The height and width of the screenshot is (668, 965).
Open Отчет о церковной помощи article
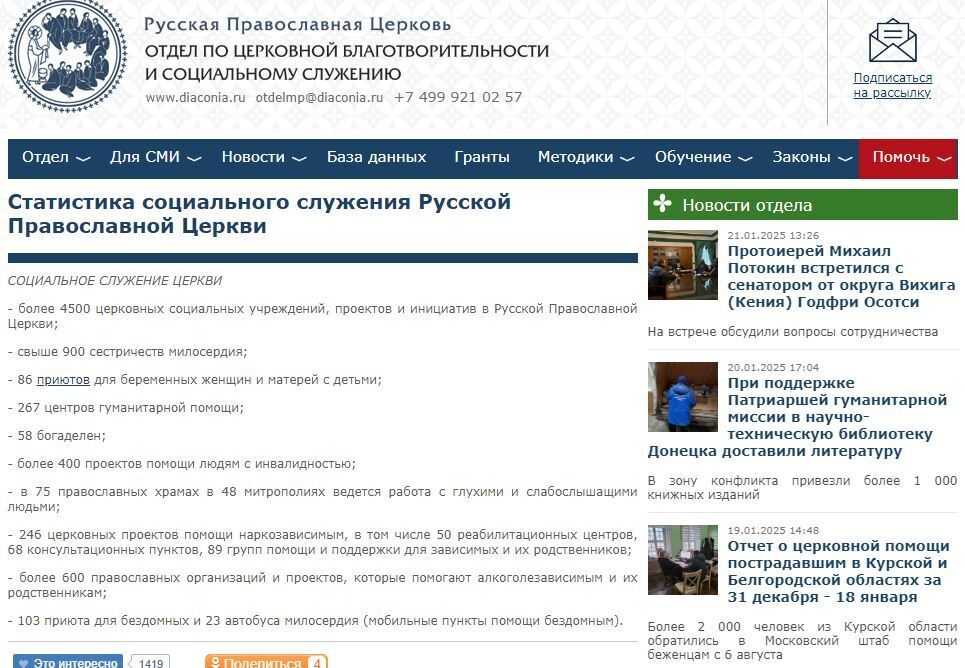[838, 571]
